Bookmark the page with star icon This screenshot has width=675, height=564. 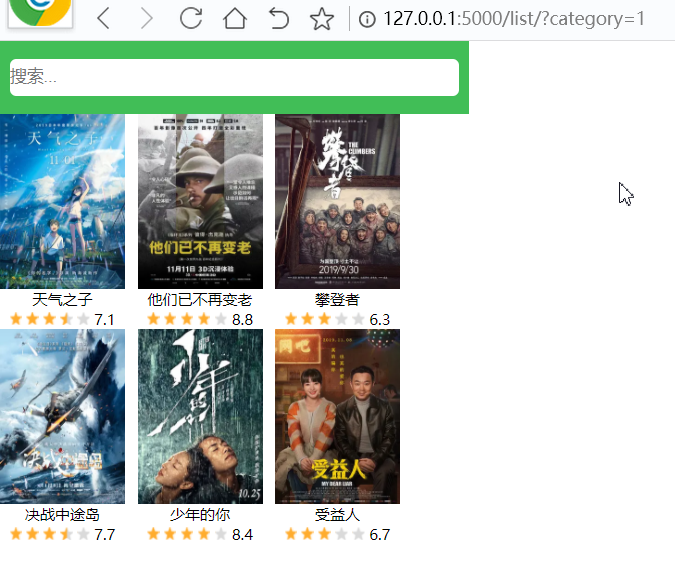pos(322,19)
